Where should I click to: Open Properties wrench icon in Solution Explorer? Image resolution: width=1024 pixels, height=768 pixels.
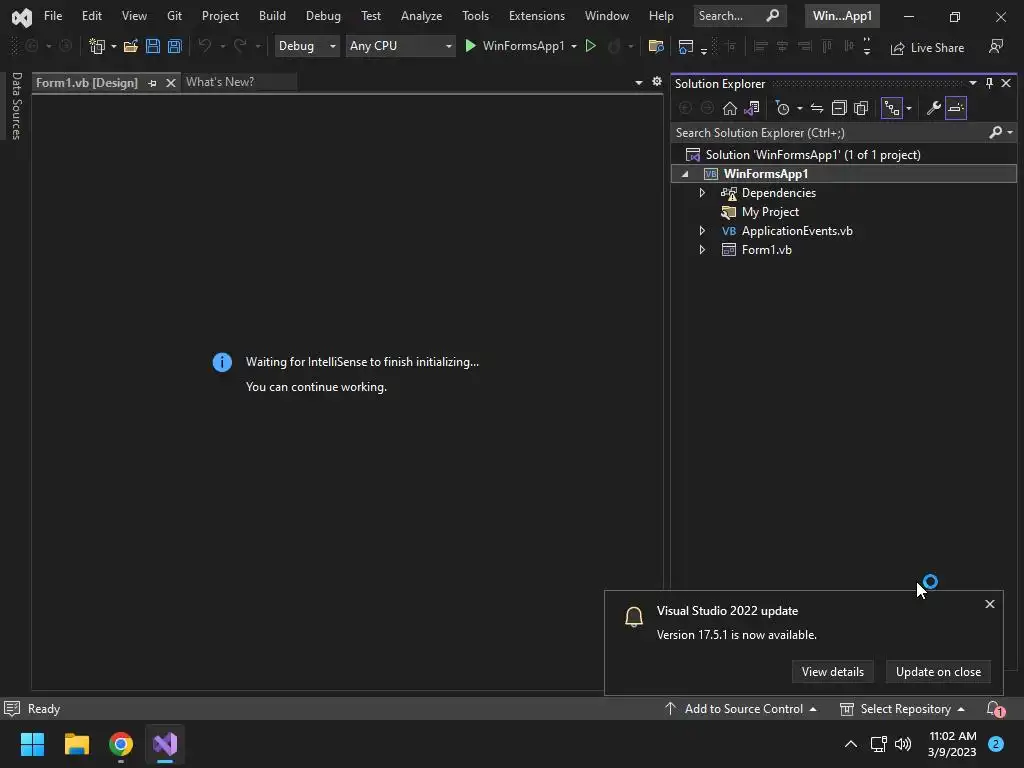coord(934,108)
